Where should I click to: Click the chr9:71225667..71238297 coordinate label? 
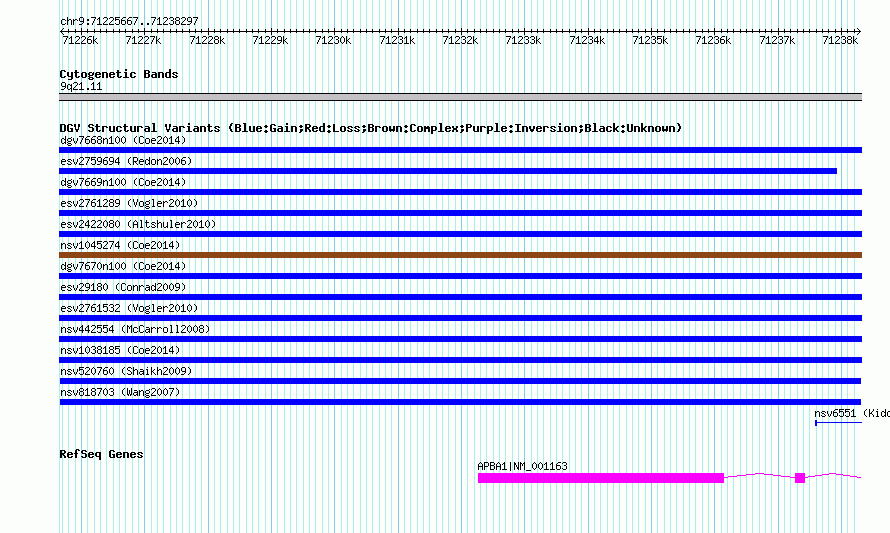click(x=129, y=21)
